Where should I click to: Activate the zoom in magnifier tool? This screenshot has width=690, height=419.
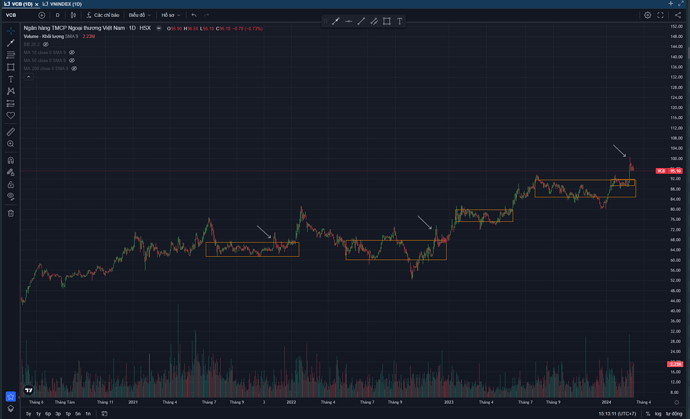tap(11, 144)
